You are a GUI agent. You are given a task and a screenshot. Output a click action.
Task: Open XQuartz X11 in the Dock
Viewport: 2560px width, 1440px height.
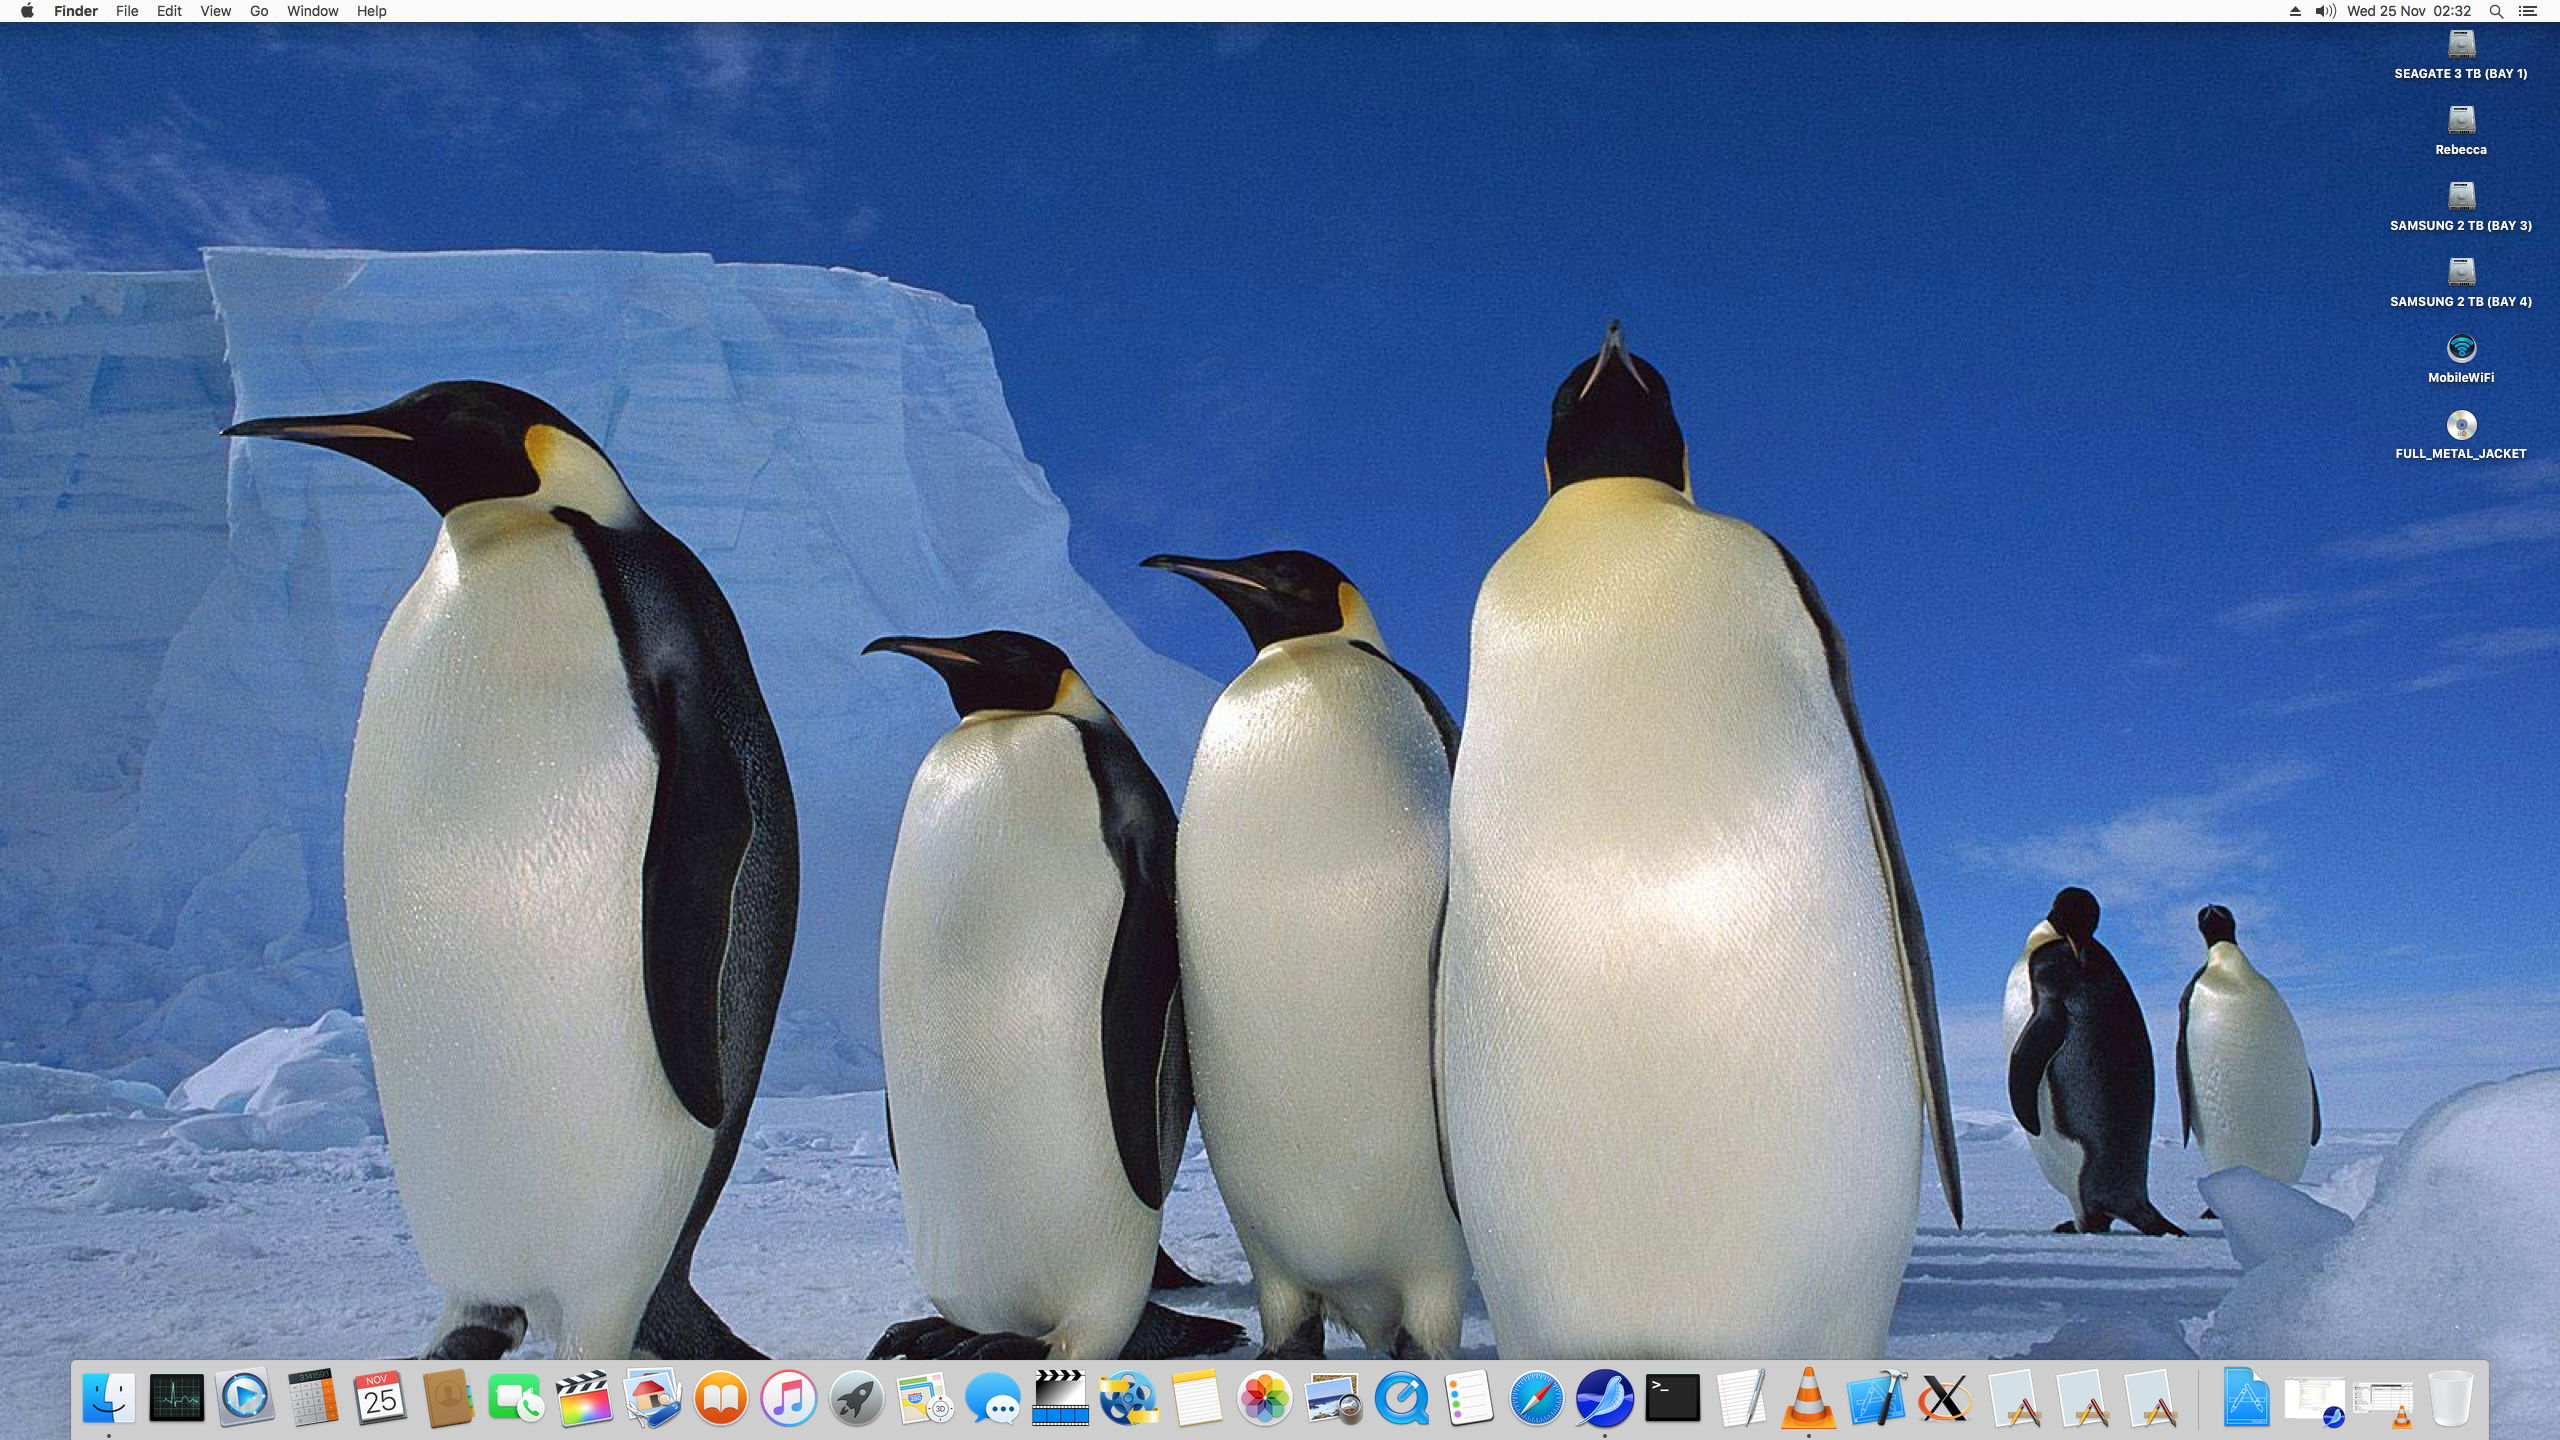[x=1945, y=1397]
